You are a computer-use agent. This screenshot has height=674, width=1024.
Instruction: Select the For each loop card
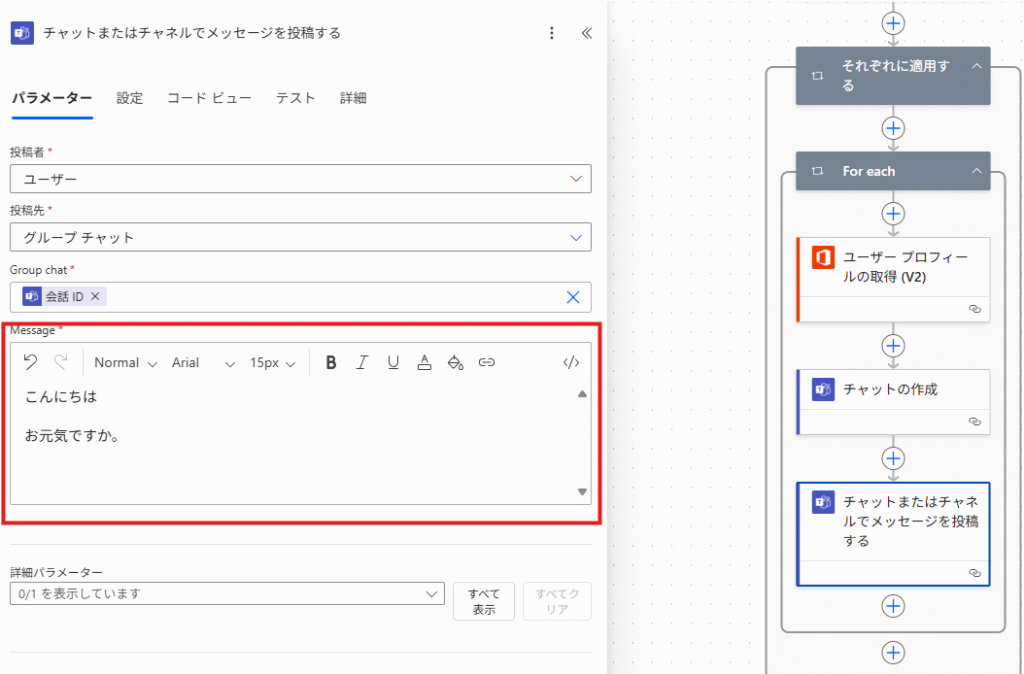tap(893, 171)
